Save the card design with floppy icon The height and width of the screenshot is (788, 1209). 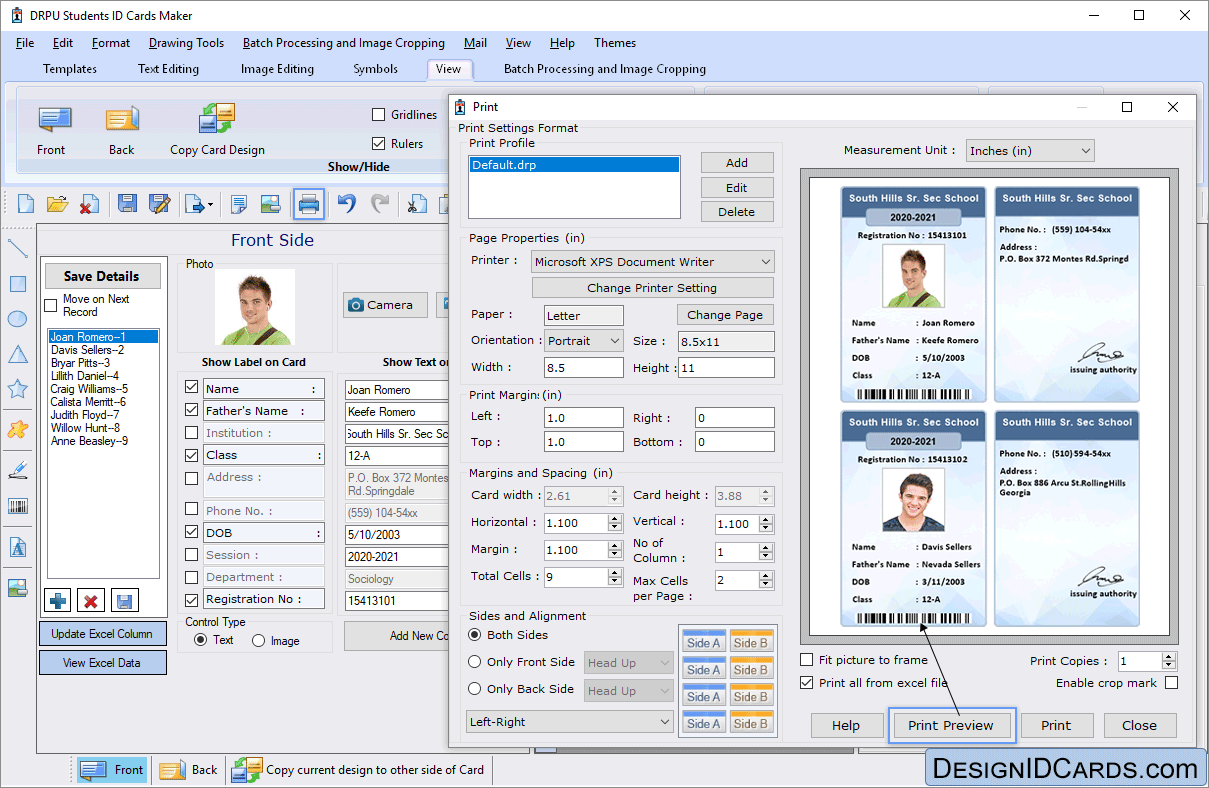click(127, 204)
